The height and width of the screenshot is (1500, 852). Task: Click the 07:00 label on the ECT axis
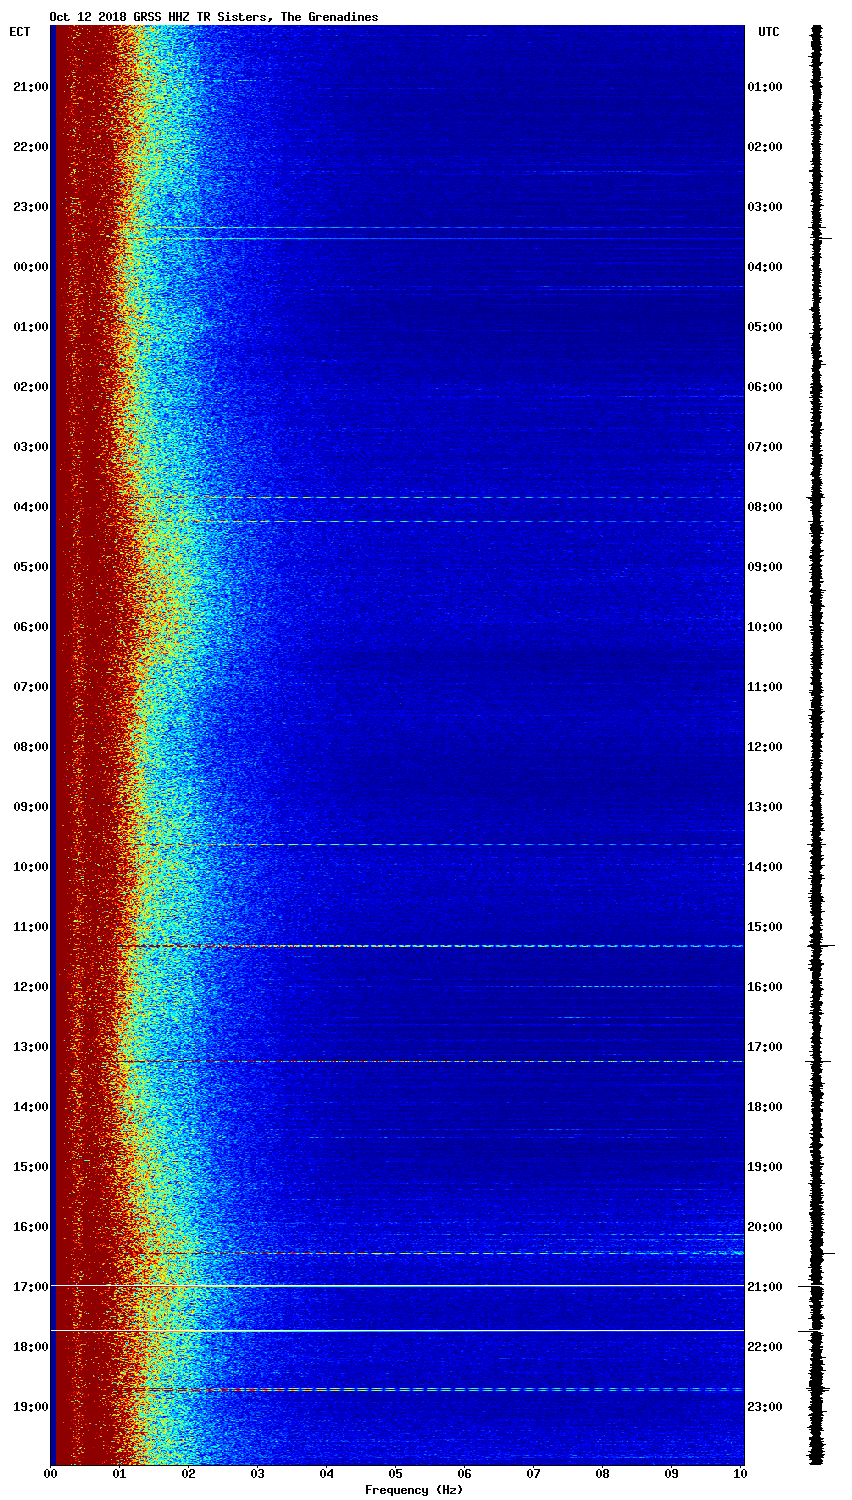coord(30,687)
